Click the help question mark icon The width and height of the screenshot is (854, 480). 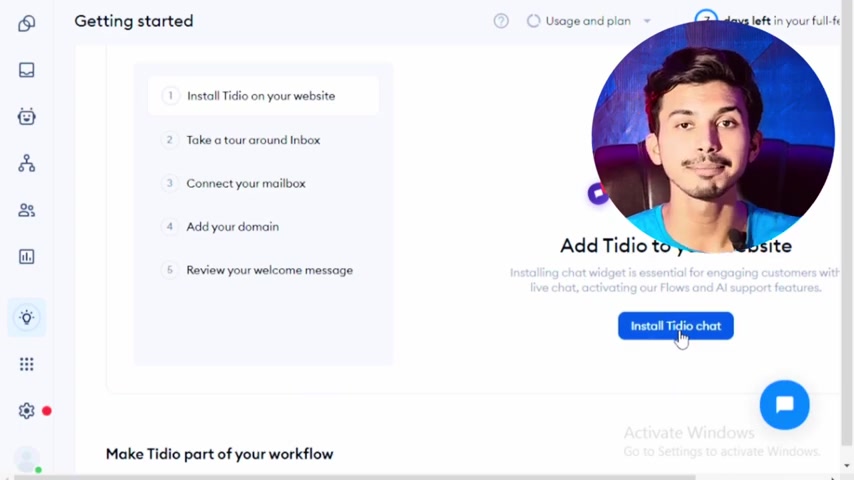[x=501, y=21]
